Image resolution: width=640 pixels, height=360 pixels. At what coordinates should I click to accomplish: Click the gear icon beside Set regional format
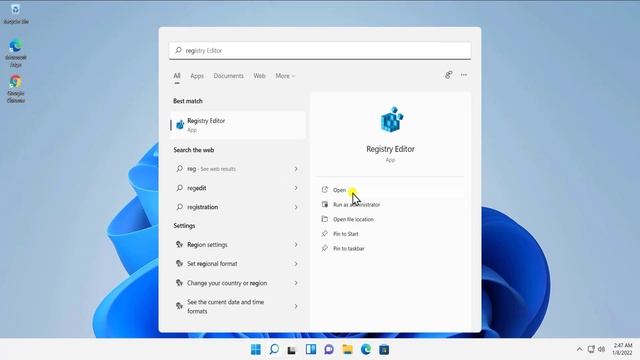click(x=179, y=264)
